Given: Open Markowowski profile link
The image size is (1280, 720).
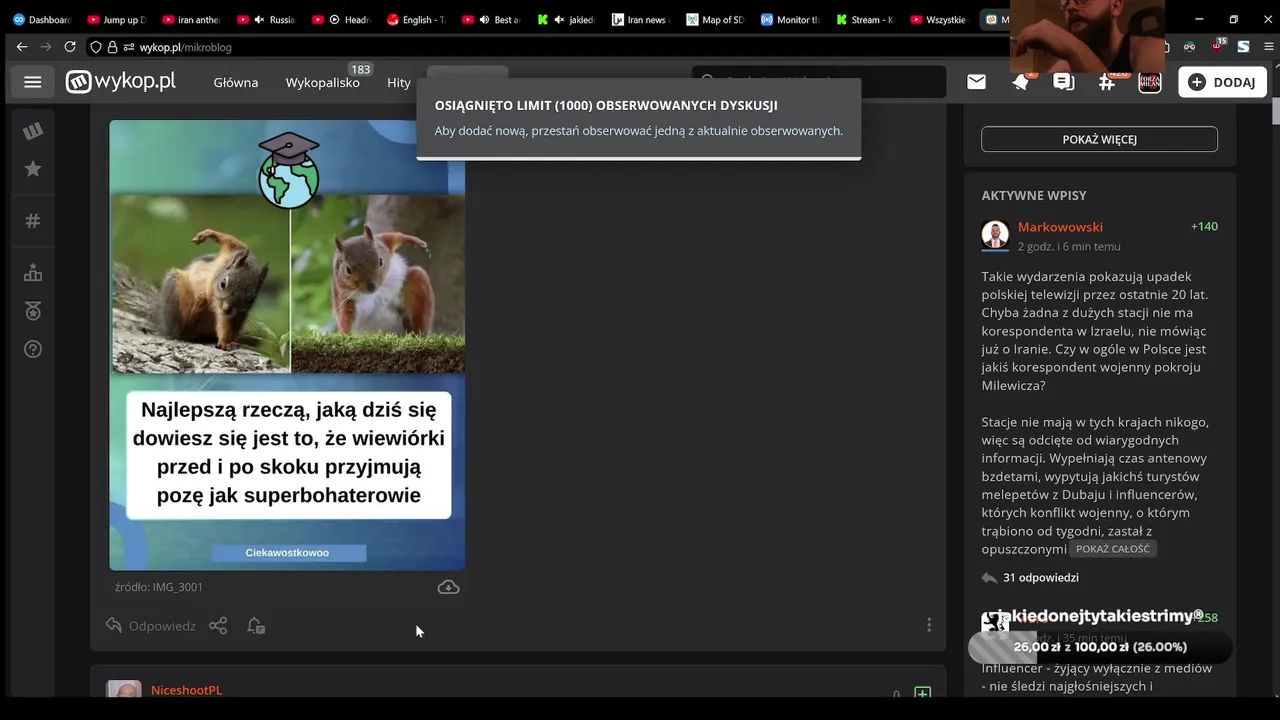Looking at the screenshot, I should click(x=1060, y=227).
